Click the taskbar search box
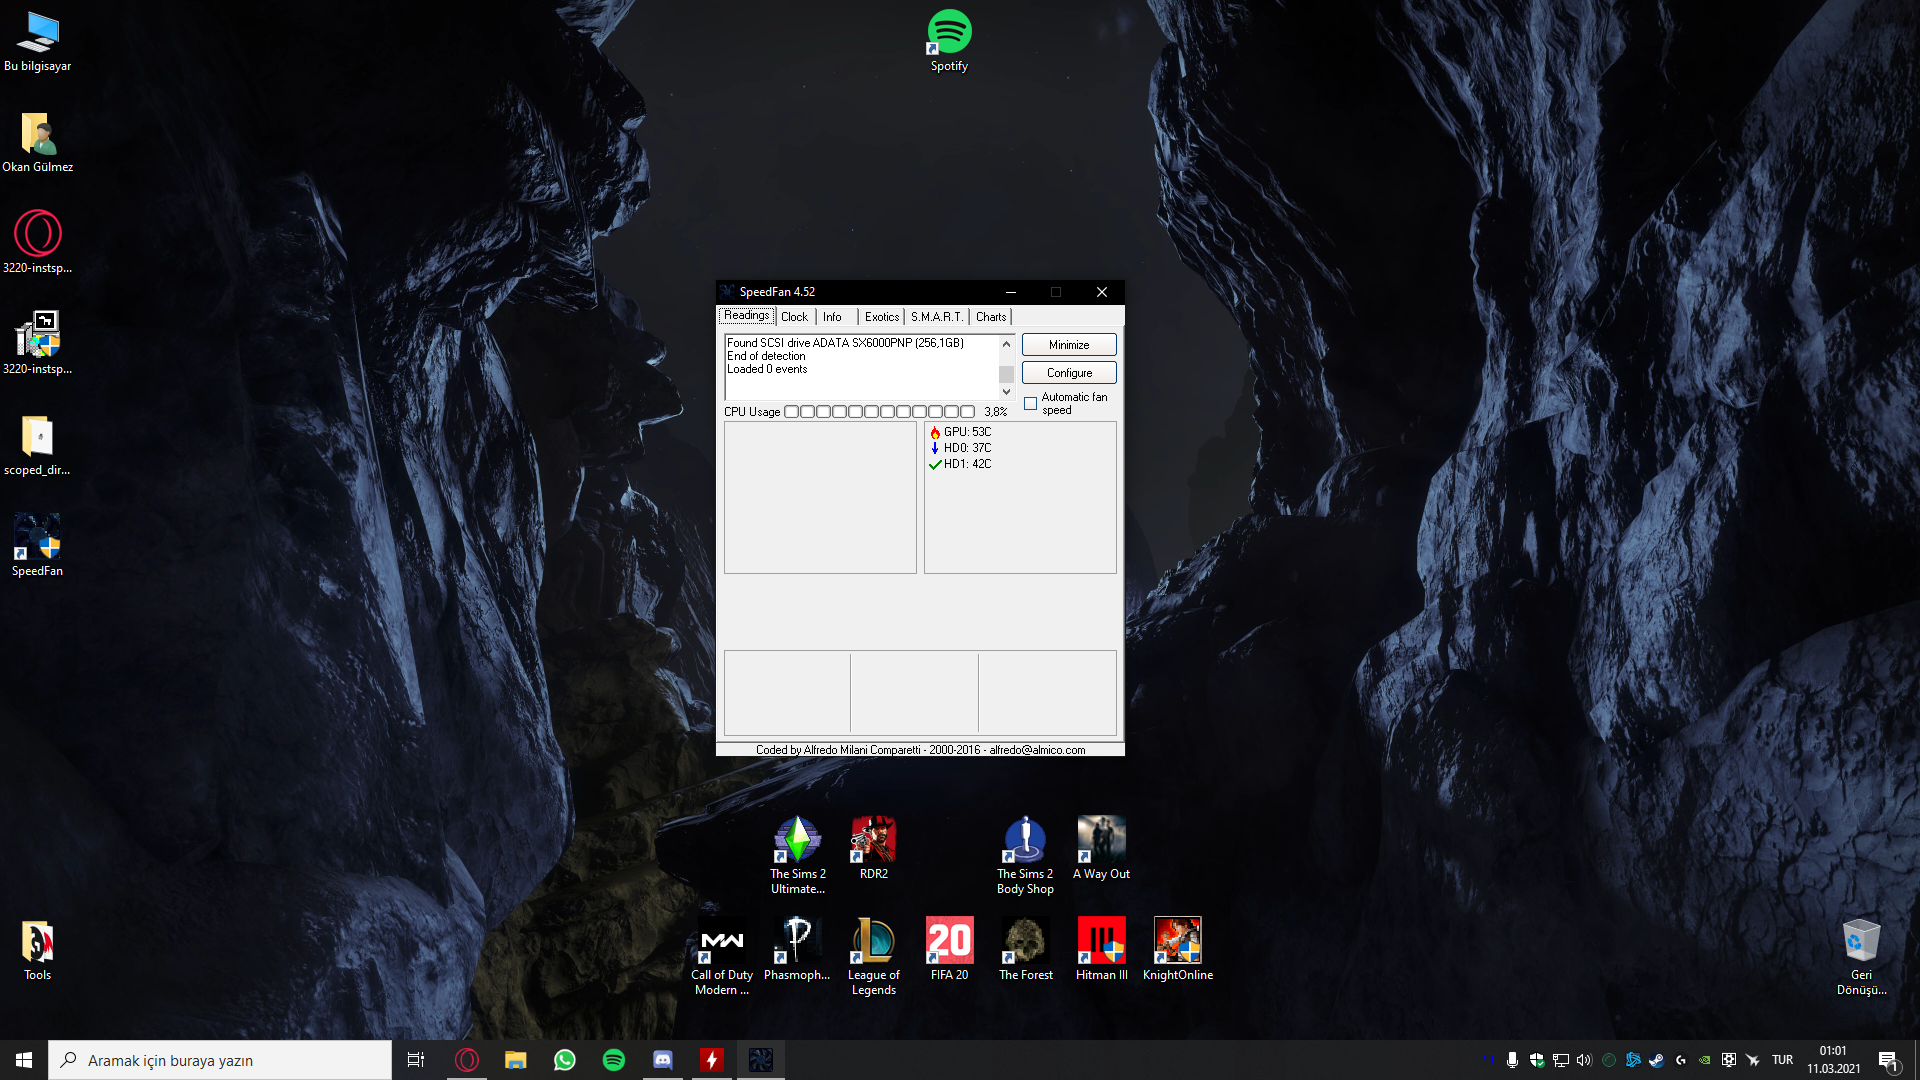 tap(220, 1060)
